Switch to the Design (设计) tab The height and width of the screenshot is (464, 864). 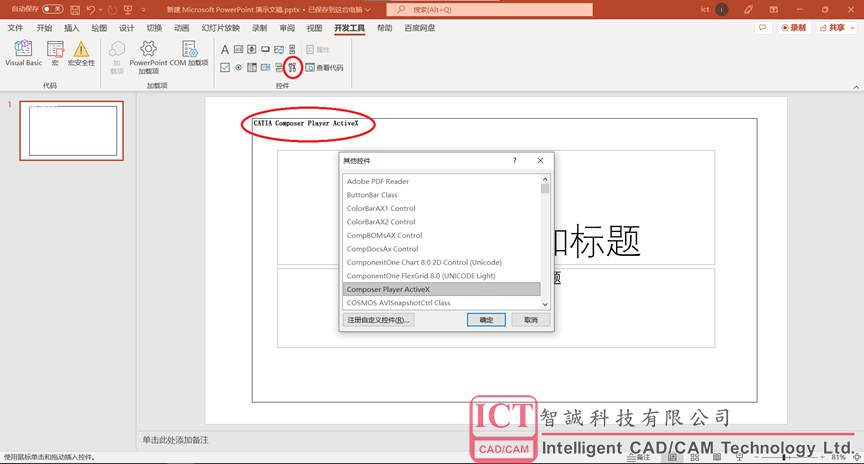[127, 28]
